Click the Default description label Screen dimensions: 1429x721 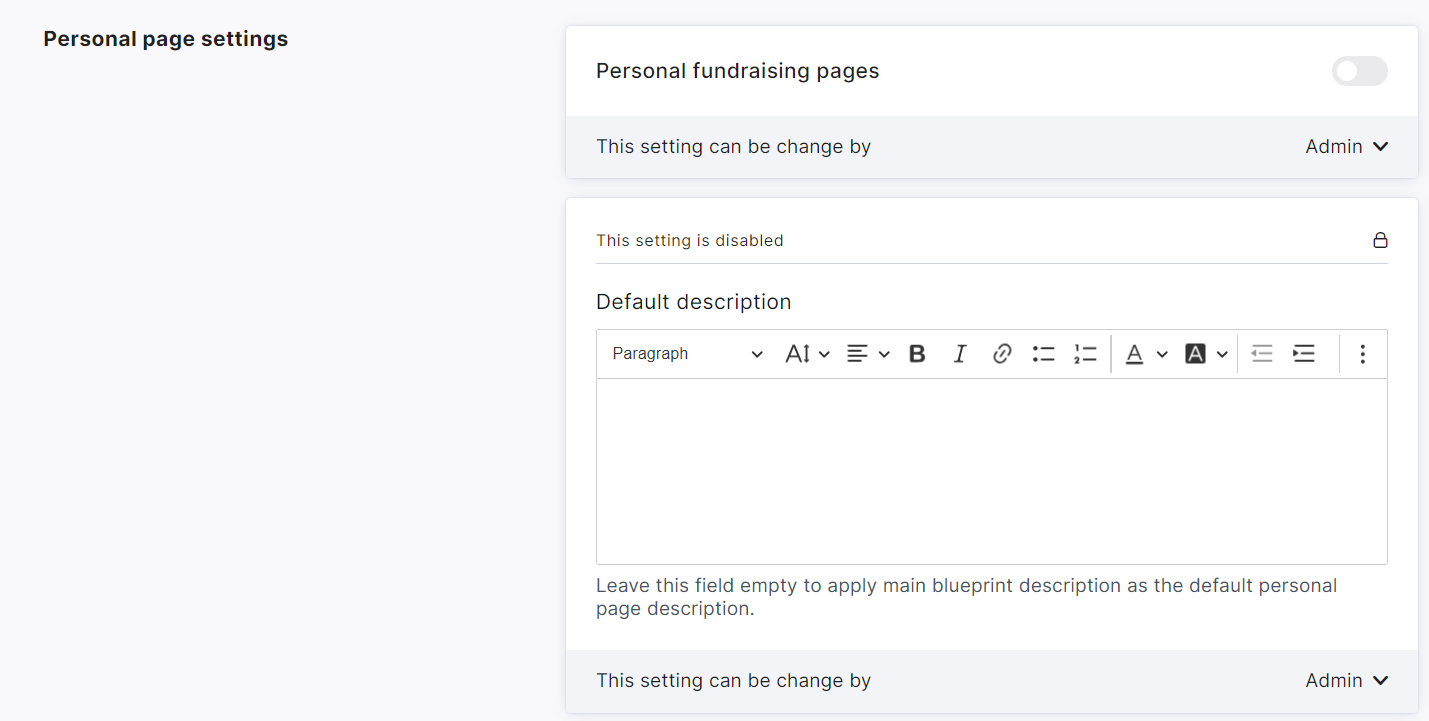(693, 302)
